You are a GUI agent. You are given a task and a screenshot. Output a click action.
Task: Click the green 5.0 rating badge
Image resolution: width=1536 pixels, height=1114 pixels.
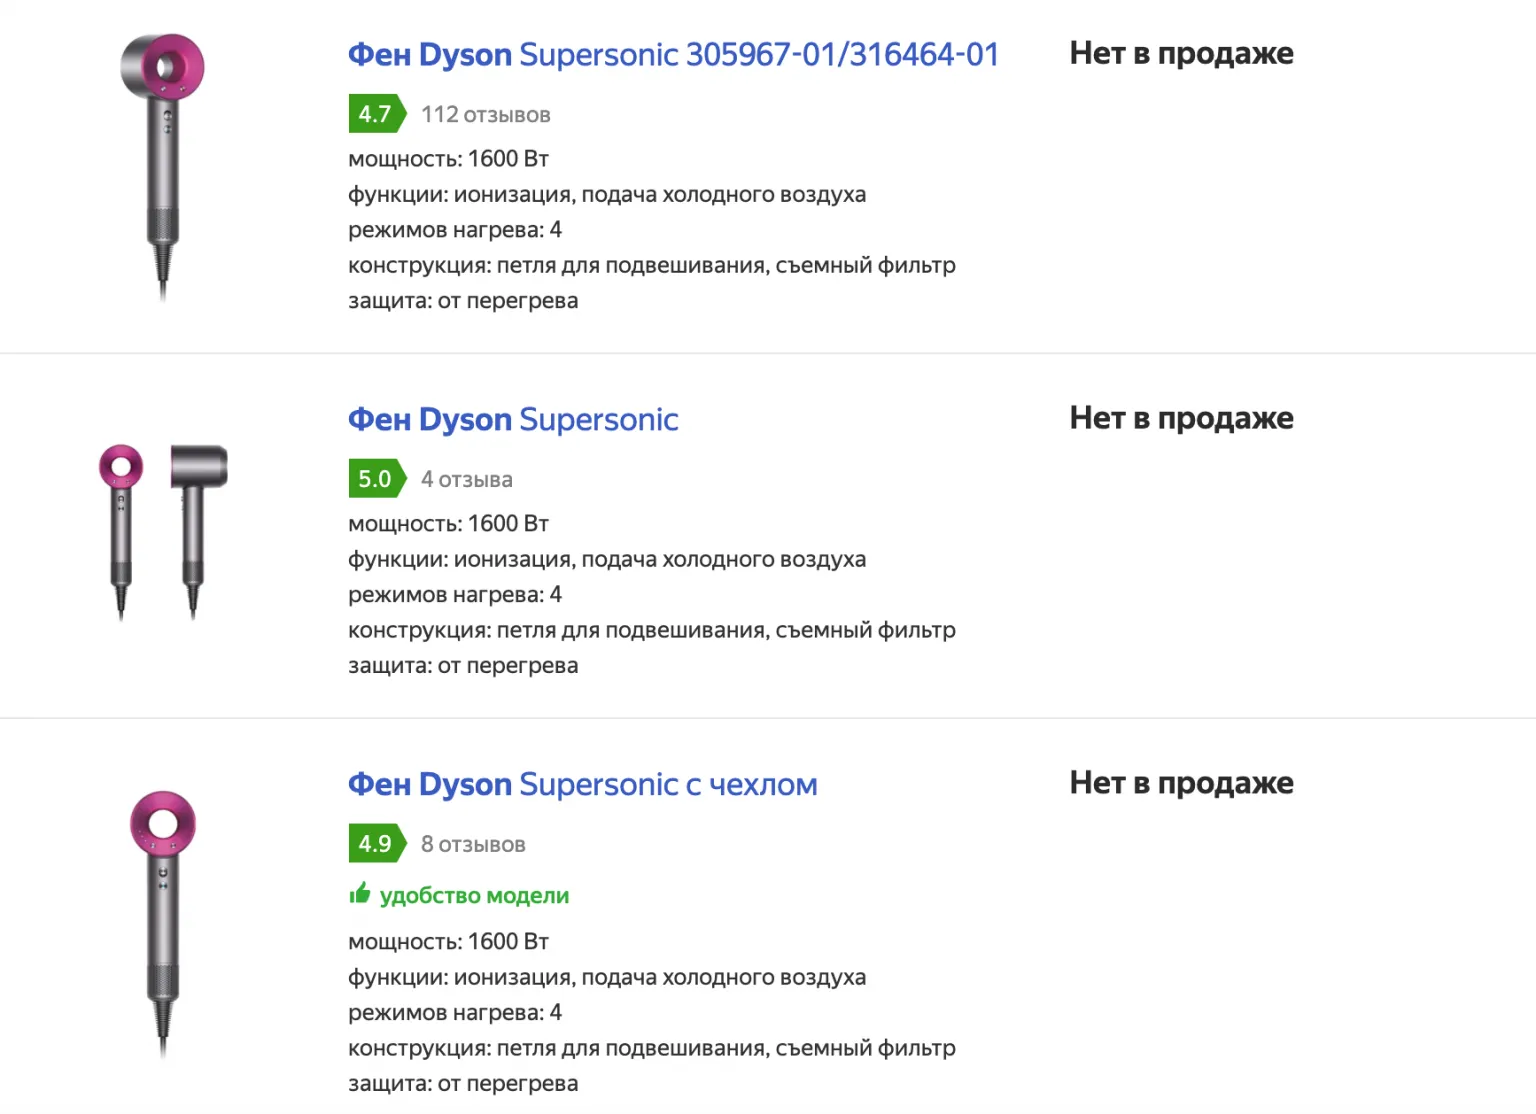click(x=376, y=479)
